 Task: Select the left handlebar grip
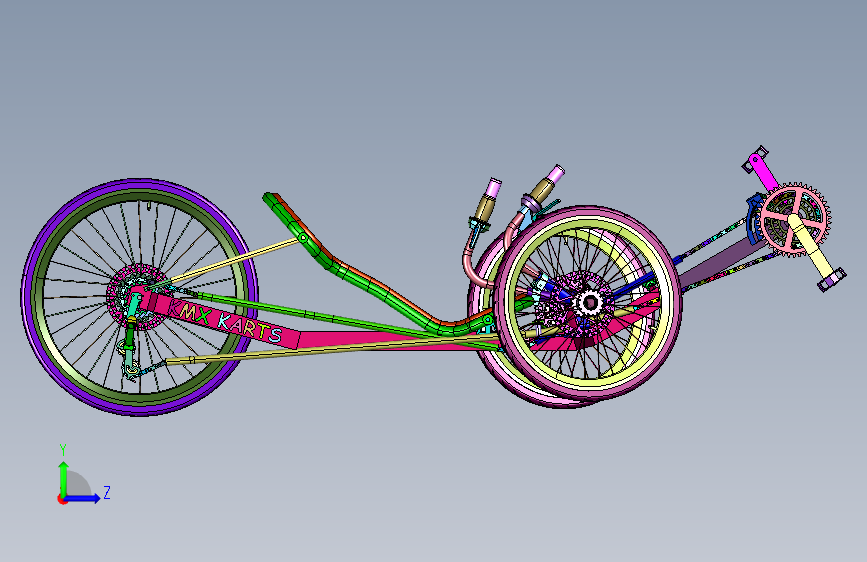[489, 201]
